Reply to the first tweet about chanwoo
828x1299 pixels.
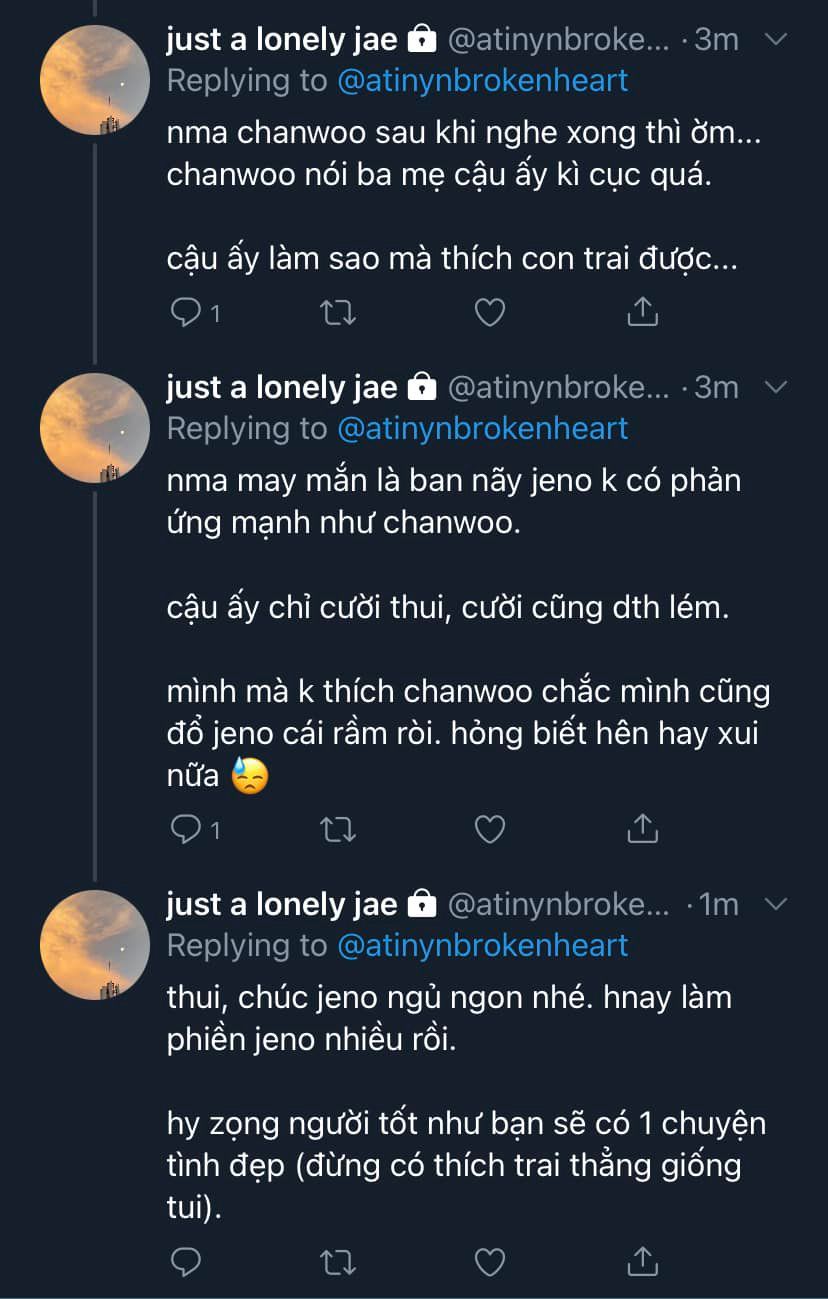tap(186, 313)
